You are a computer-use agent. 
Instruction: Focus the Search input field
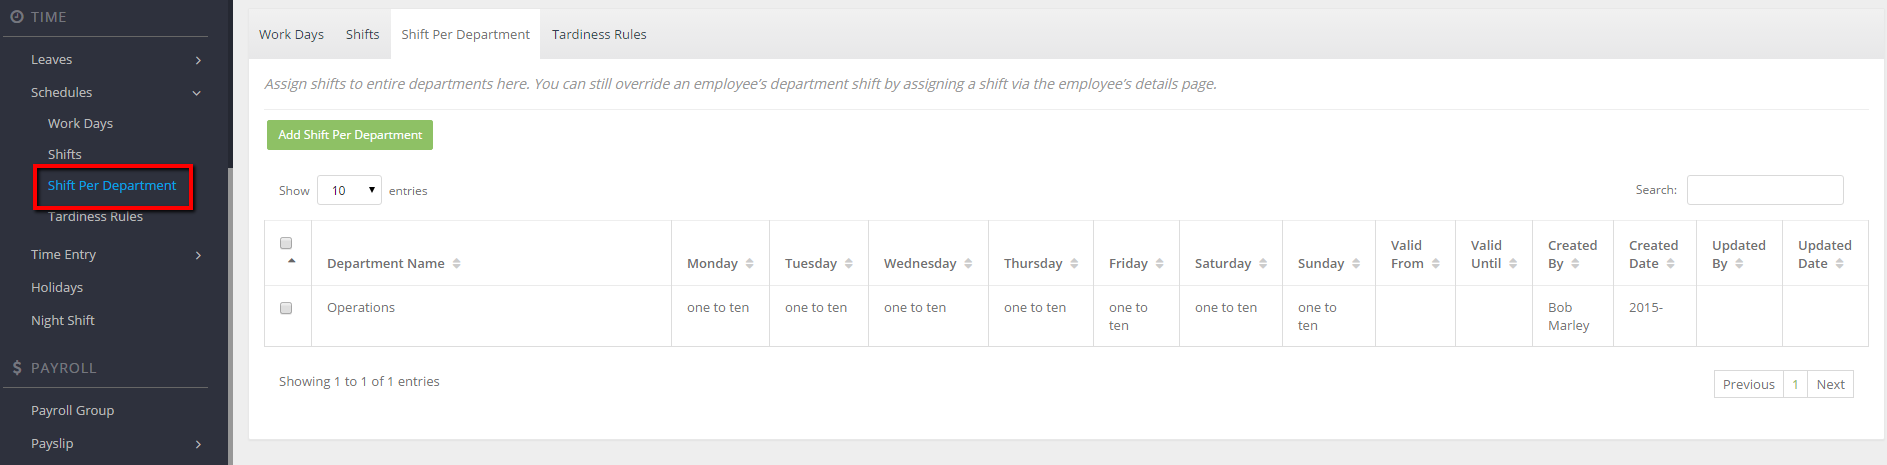tap(1765, 190)
